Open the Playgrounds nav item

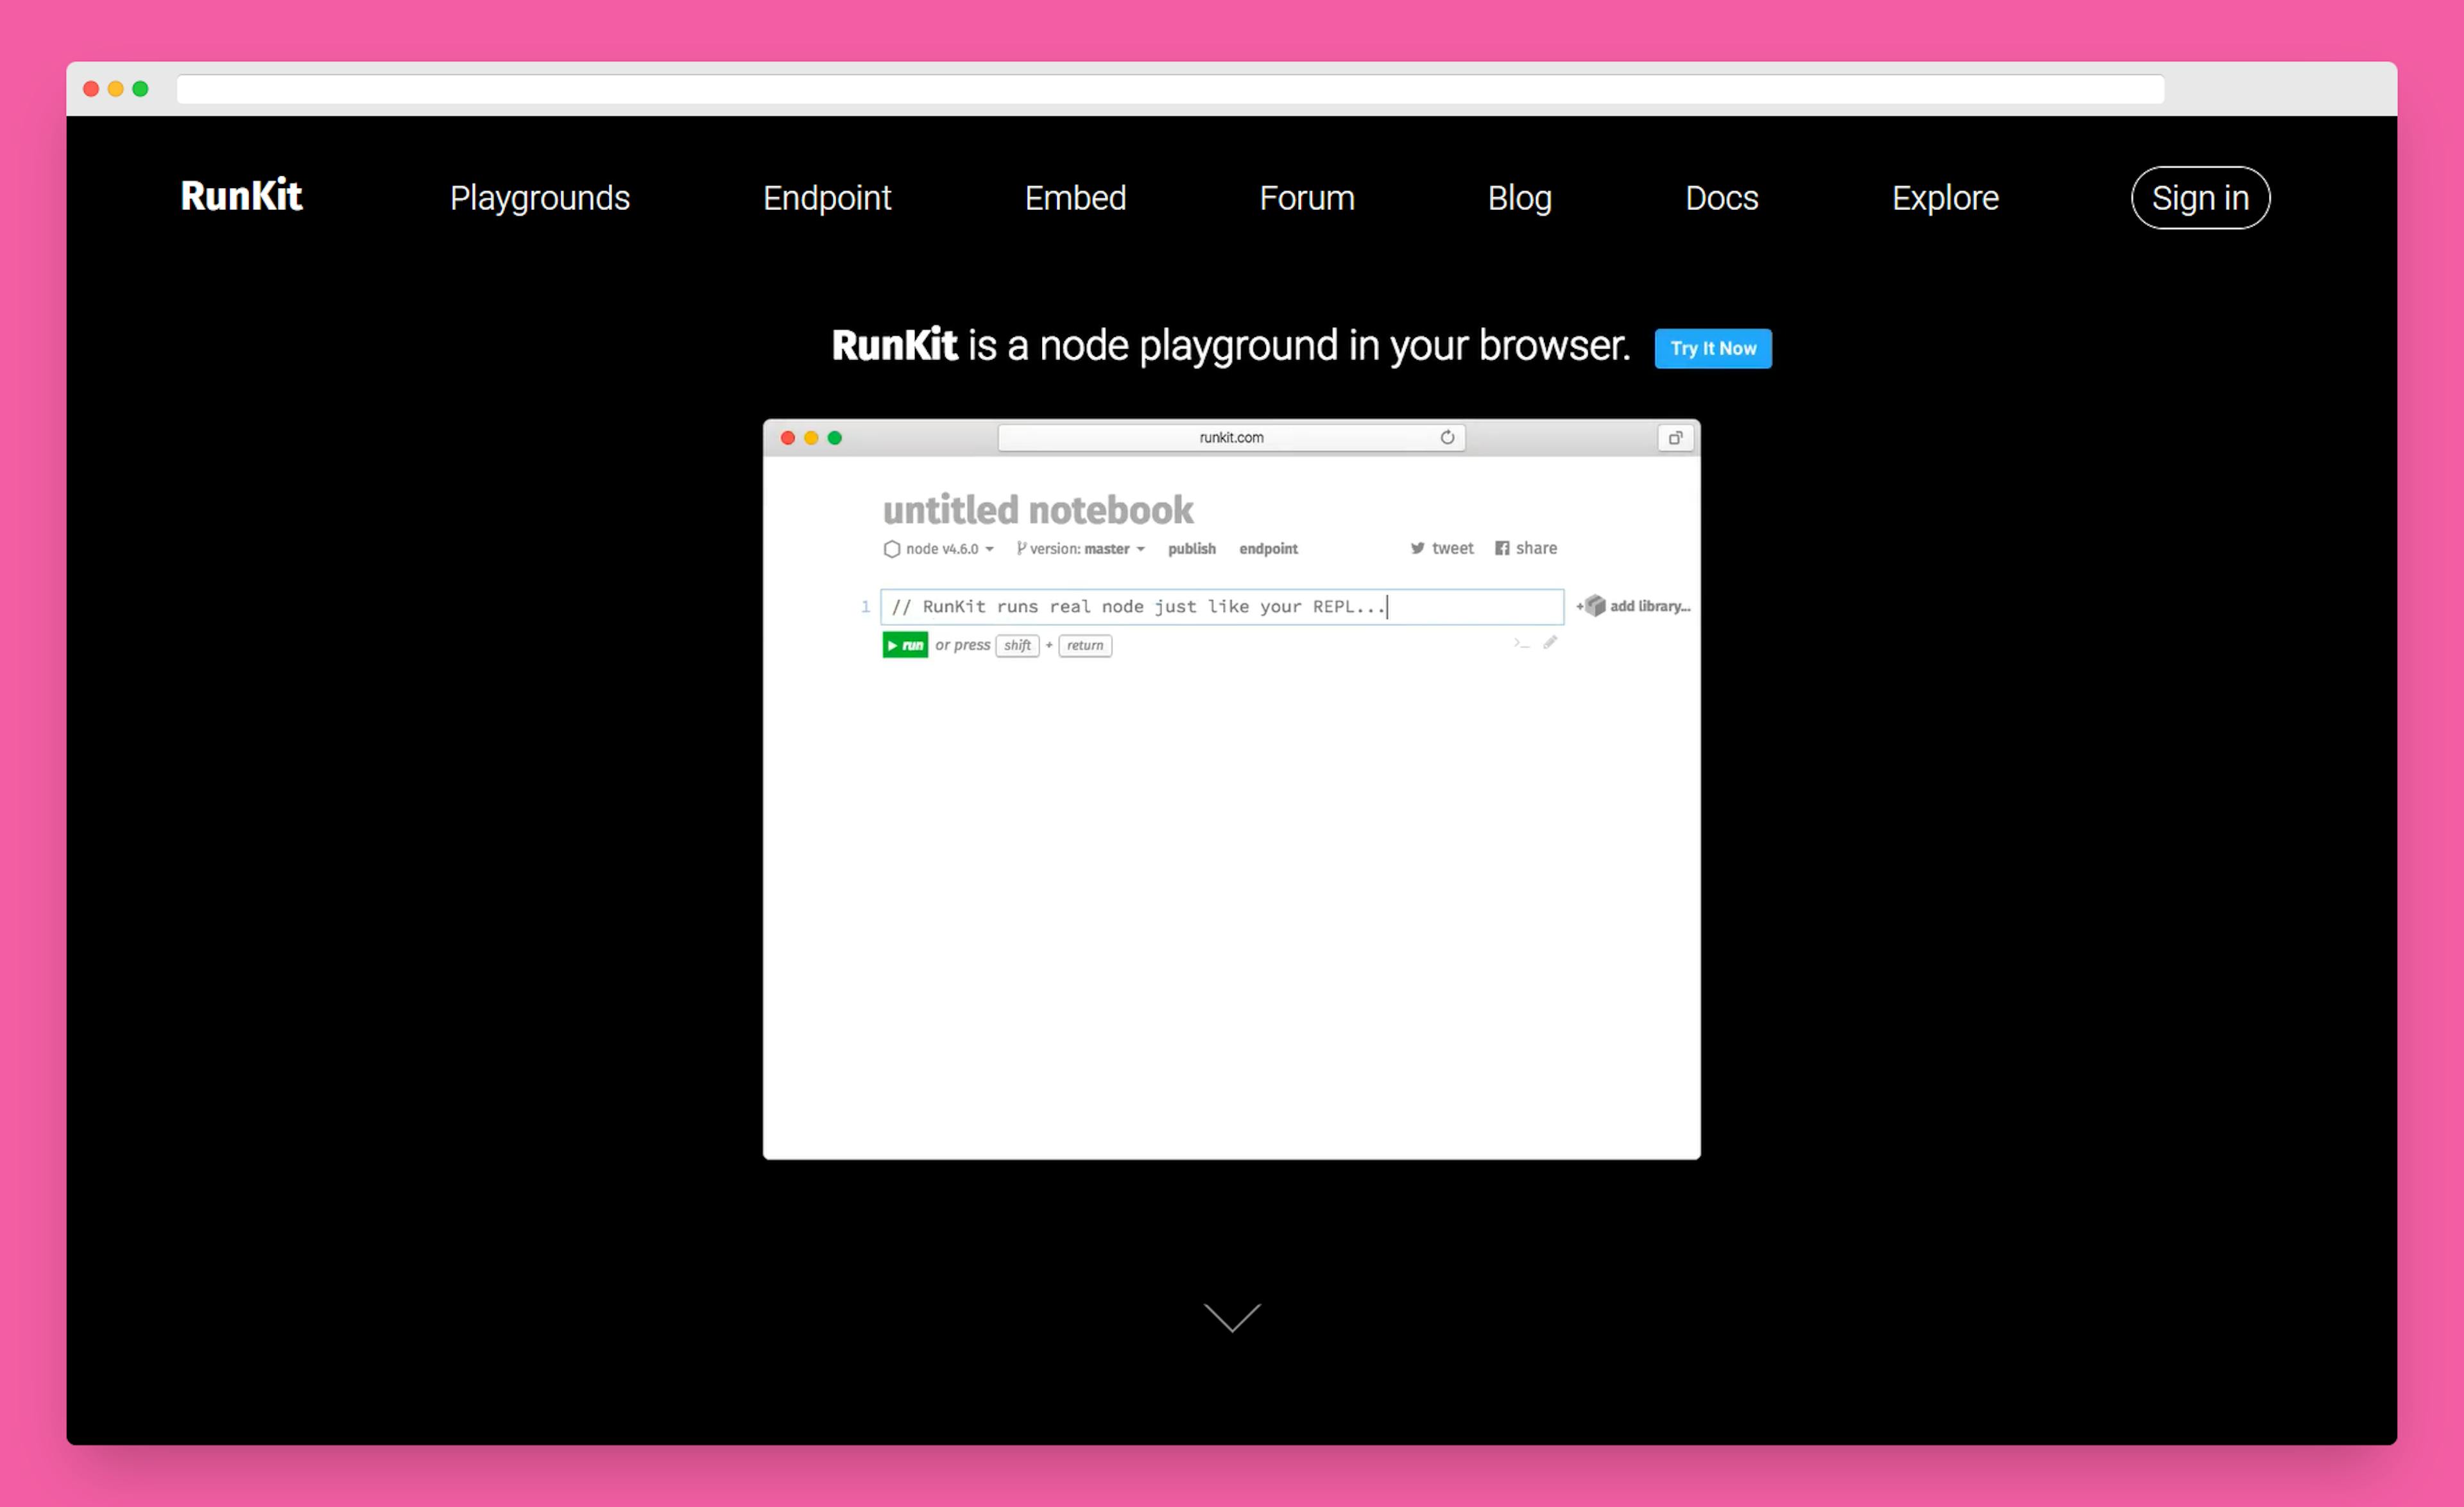pyautogui.click(x=540, y=198)
